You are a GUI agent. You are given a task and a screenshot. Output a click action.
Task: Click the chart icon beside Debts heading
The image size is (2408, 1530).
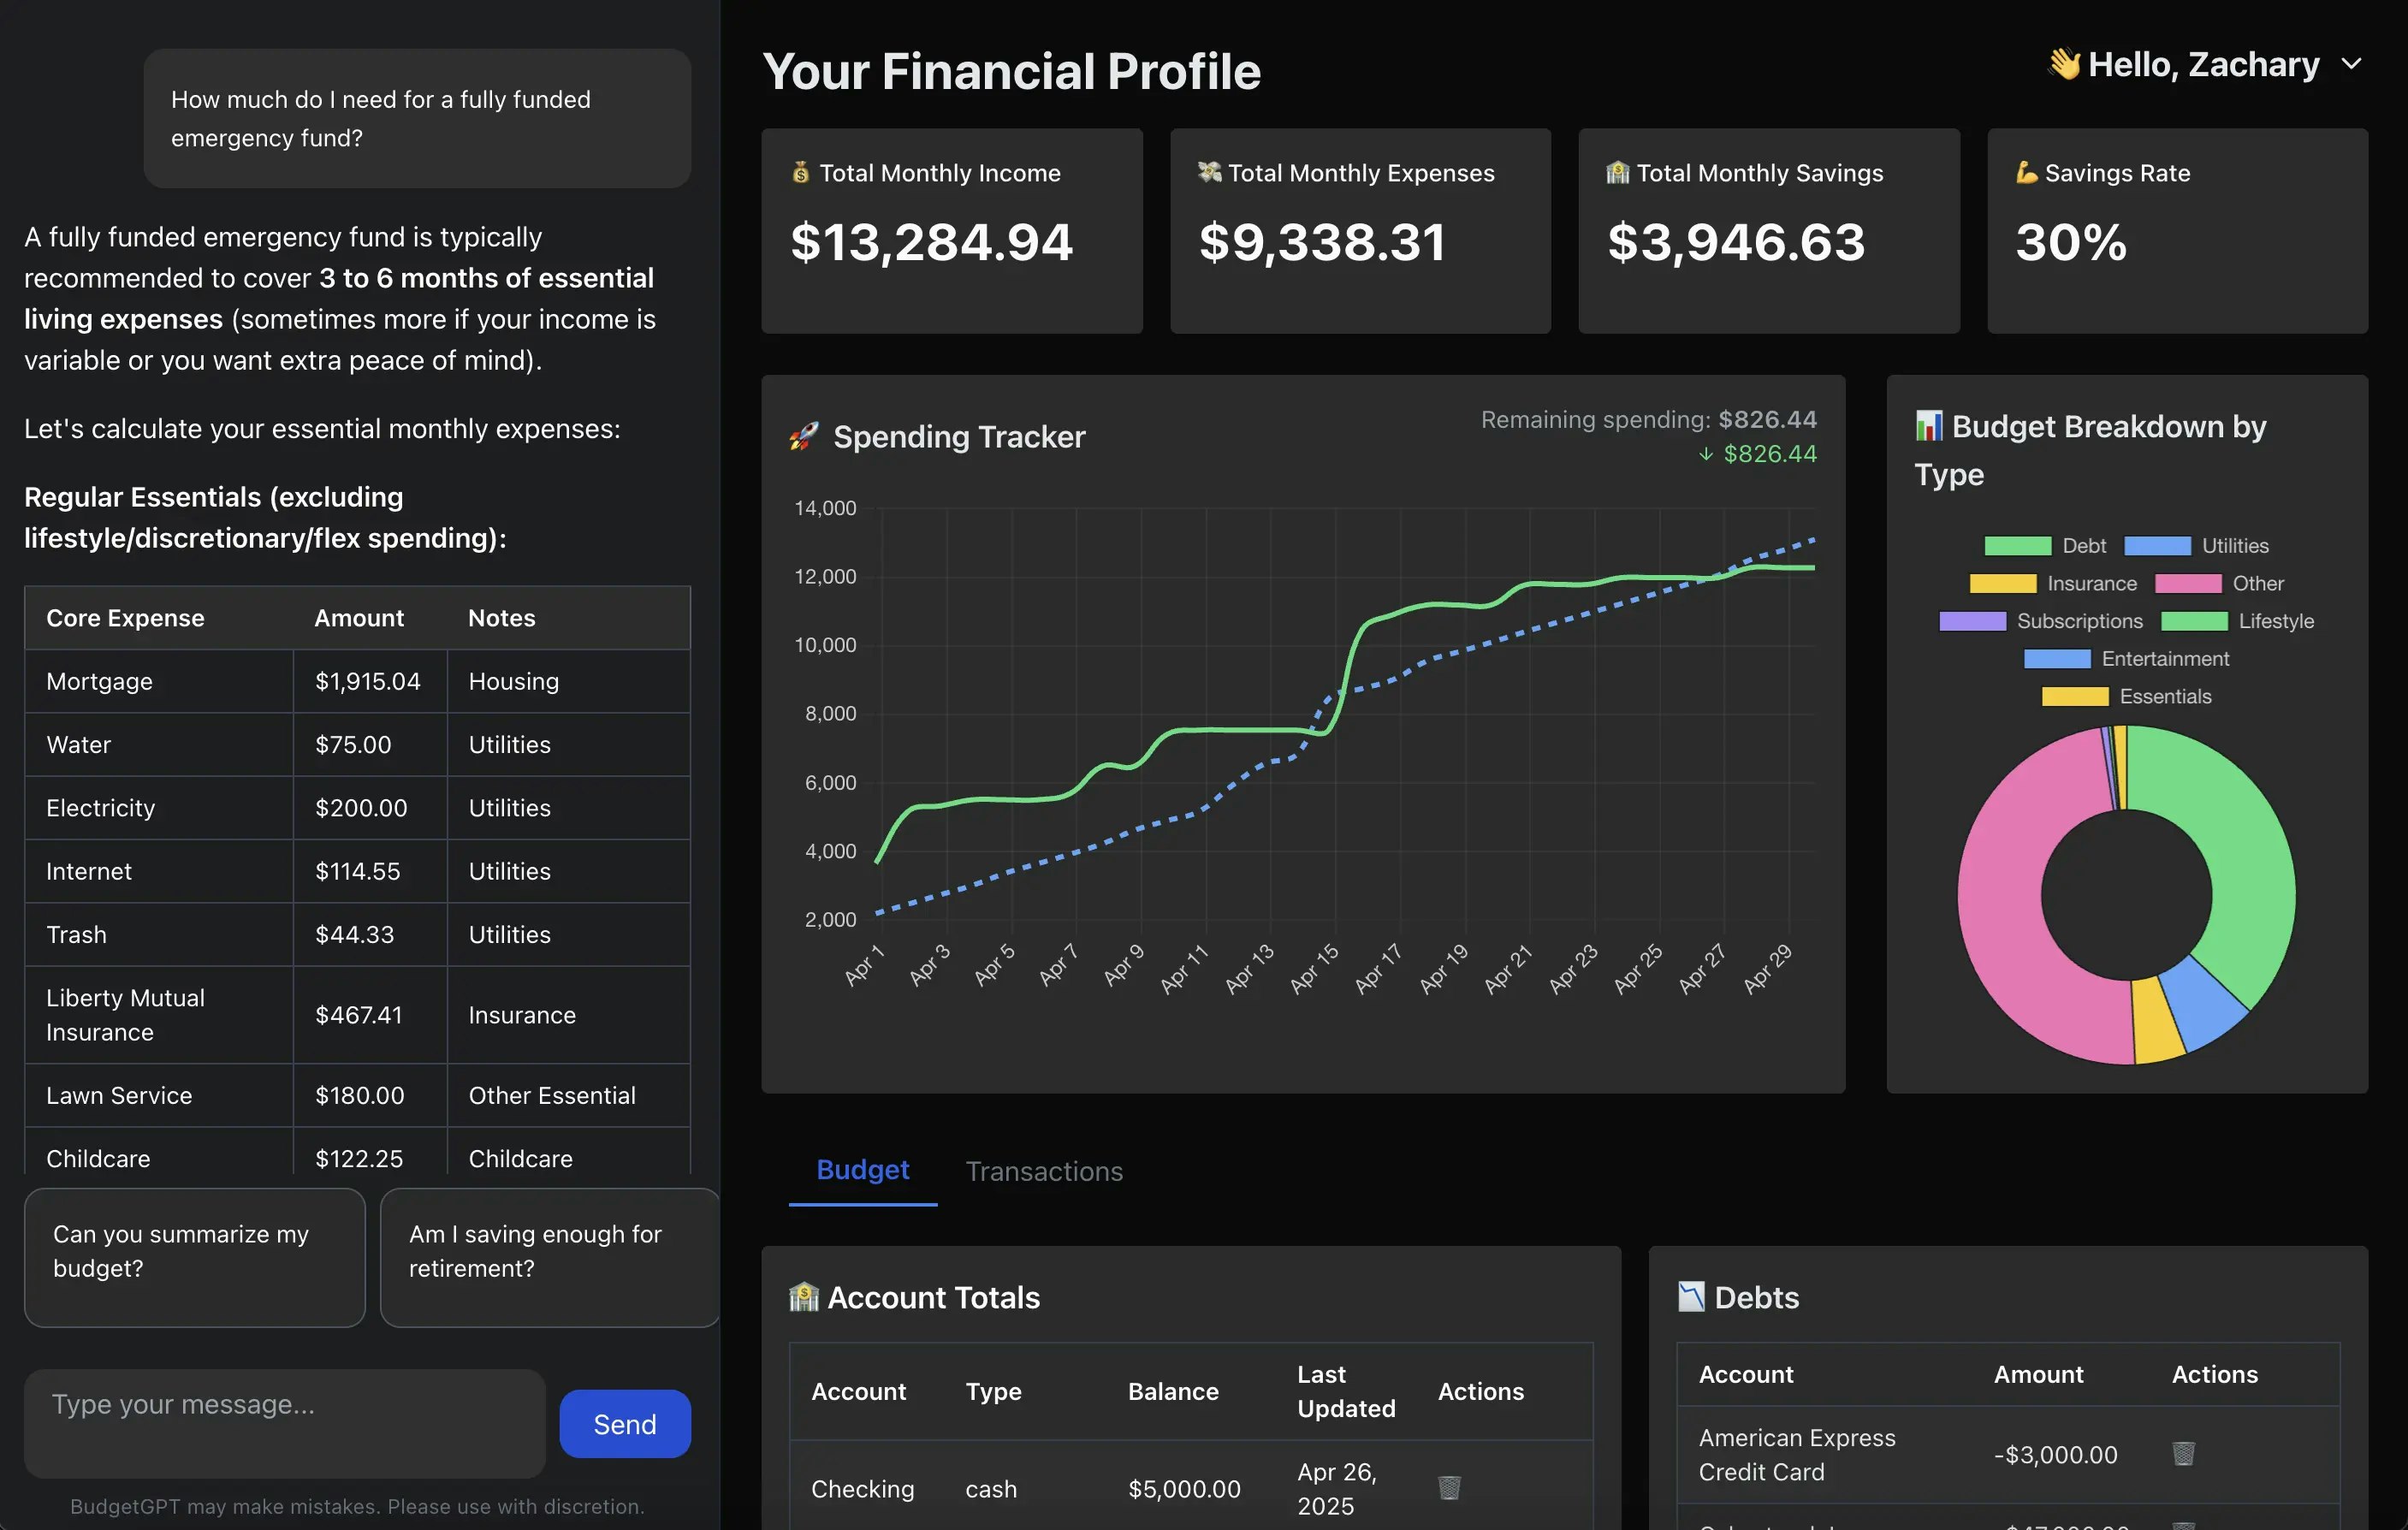(1691, 1297)
